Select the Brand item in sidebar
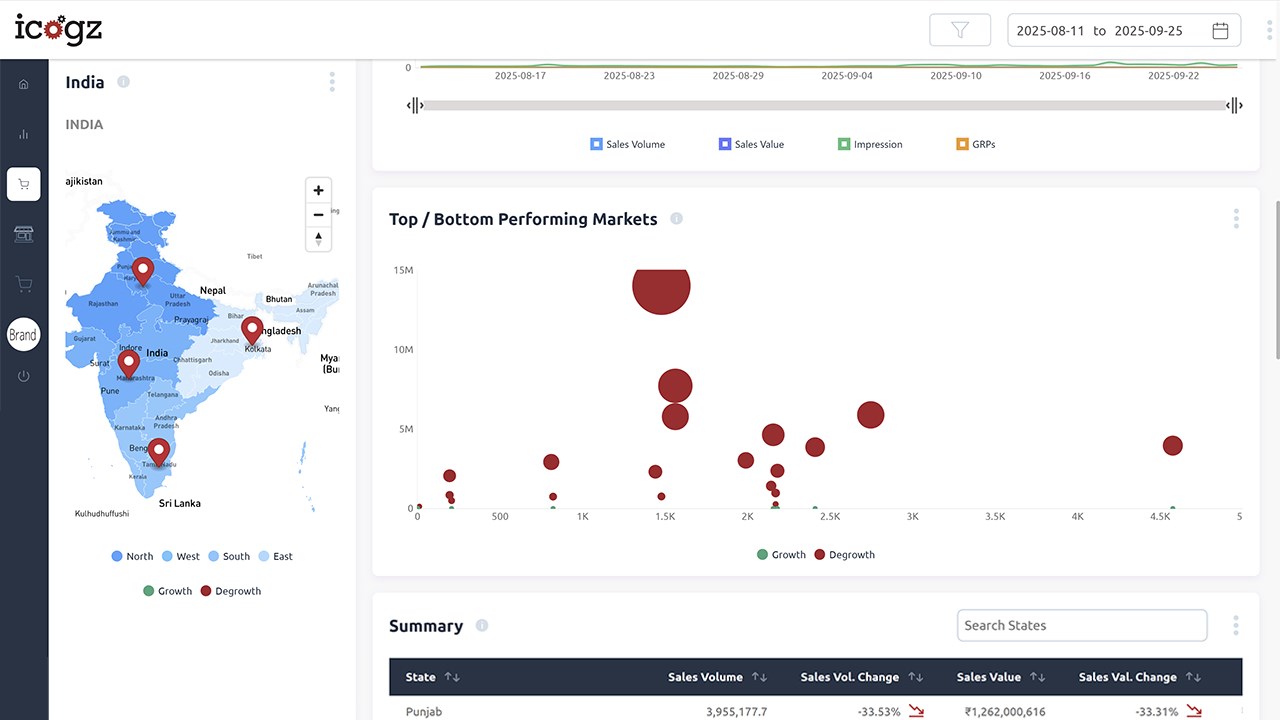This screenshot has width=1280, height=720. [x=23, y=335]
